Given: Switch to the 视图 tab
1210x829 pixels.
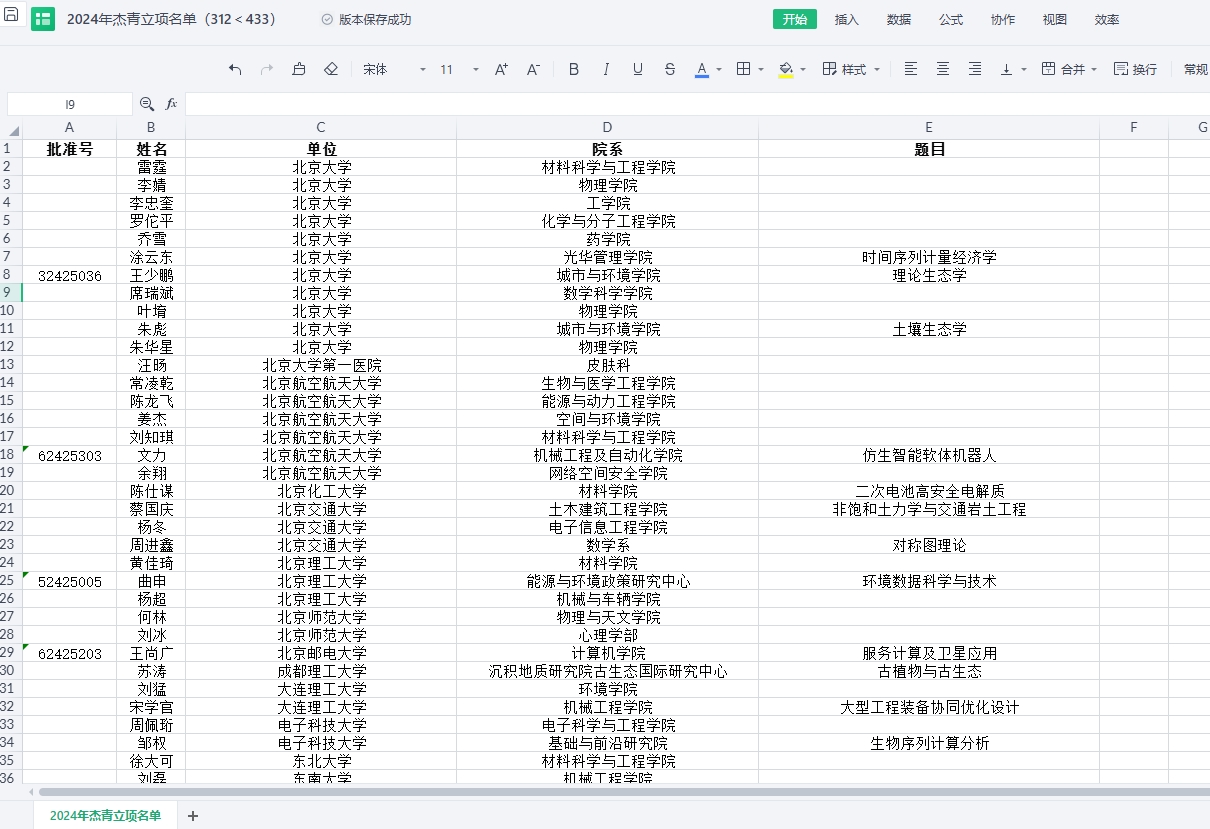Looking at the screenshot, I should click(x=1055, y=20).
